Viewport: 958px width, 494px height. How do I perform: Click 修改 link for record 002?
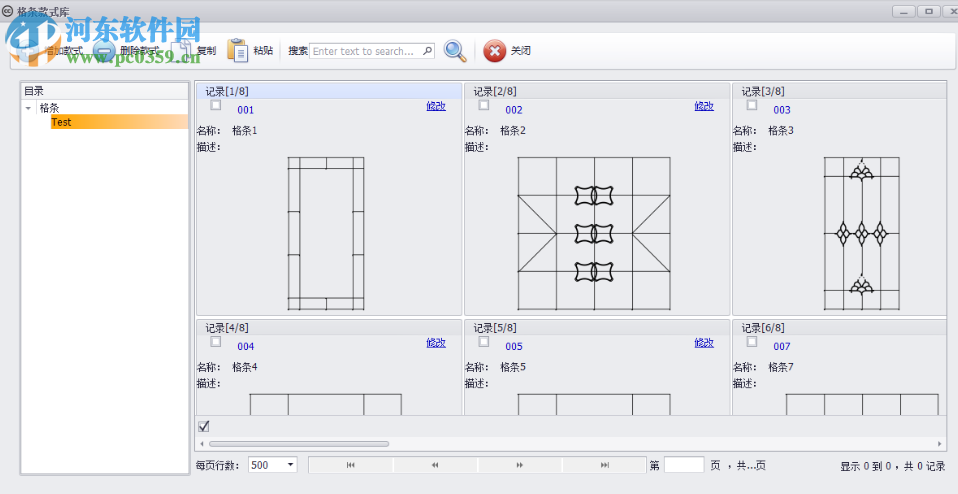[704, 106]
